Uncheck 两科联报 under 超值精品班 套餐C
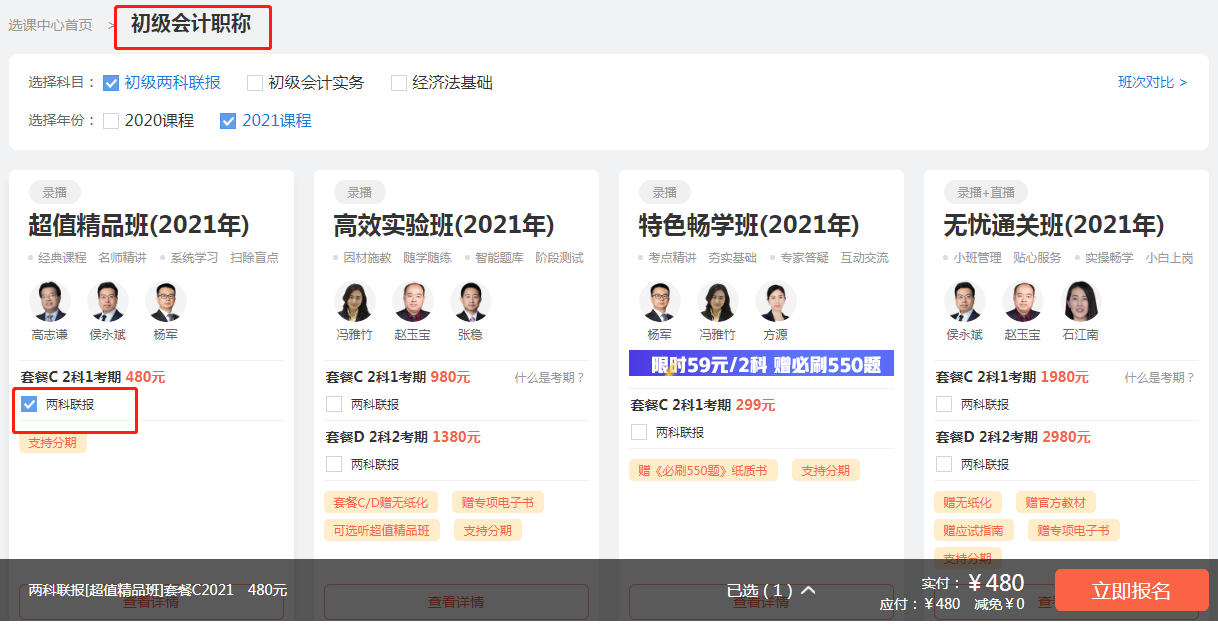Image resolution: width=1218 pixels, height=628 pixels. 29,404
